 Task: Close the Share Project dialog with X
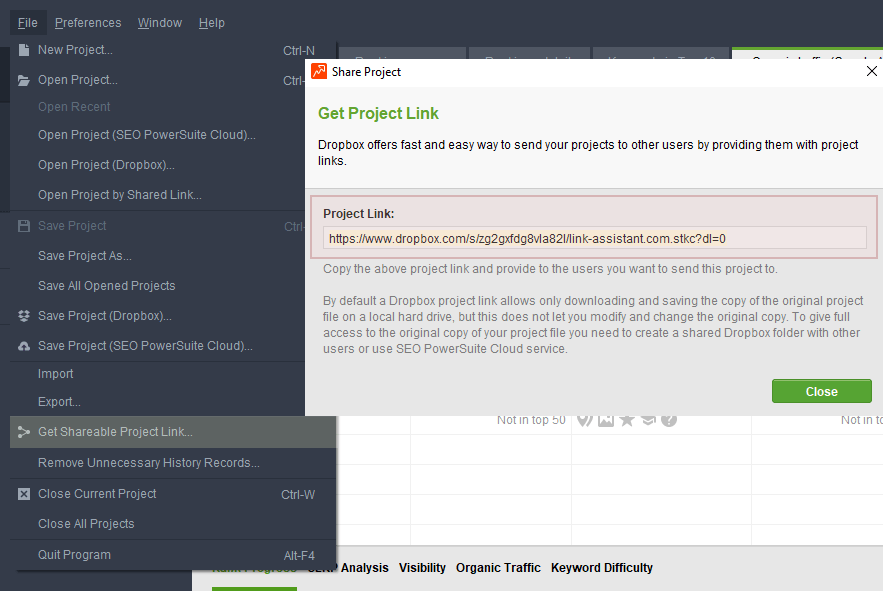(x=872, y=72)
